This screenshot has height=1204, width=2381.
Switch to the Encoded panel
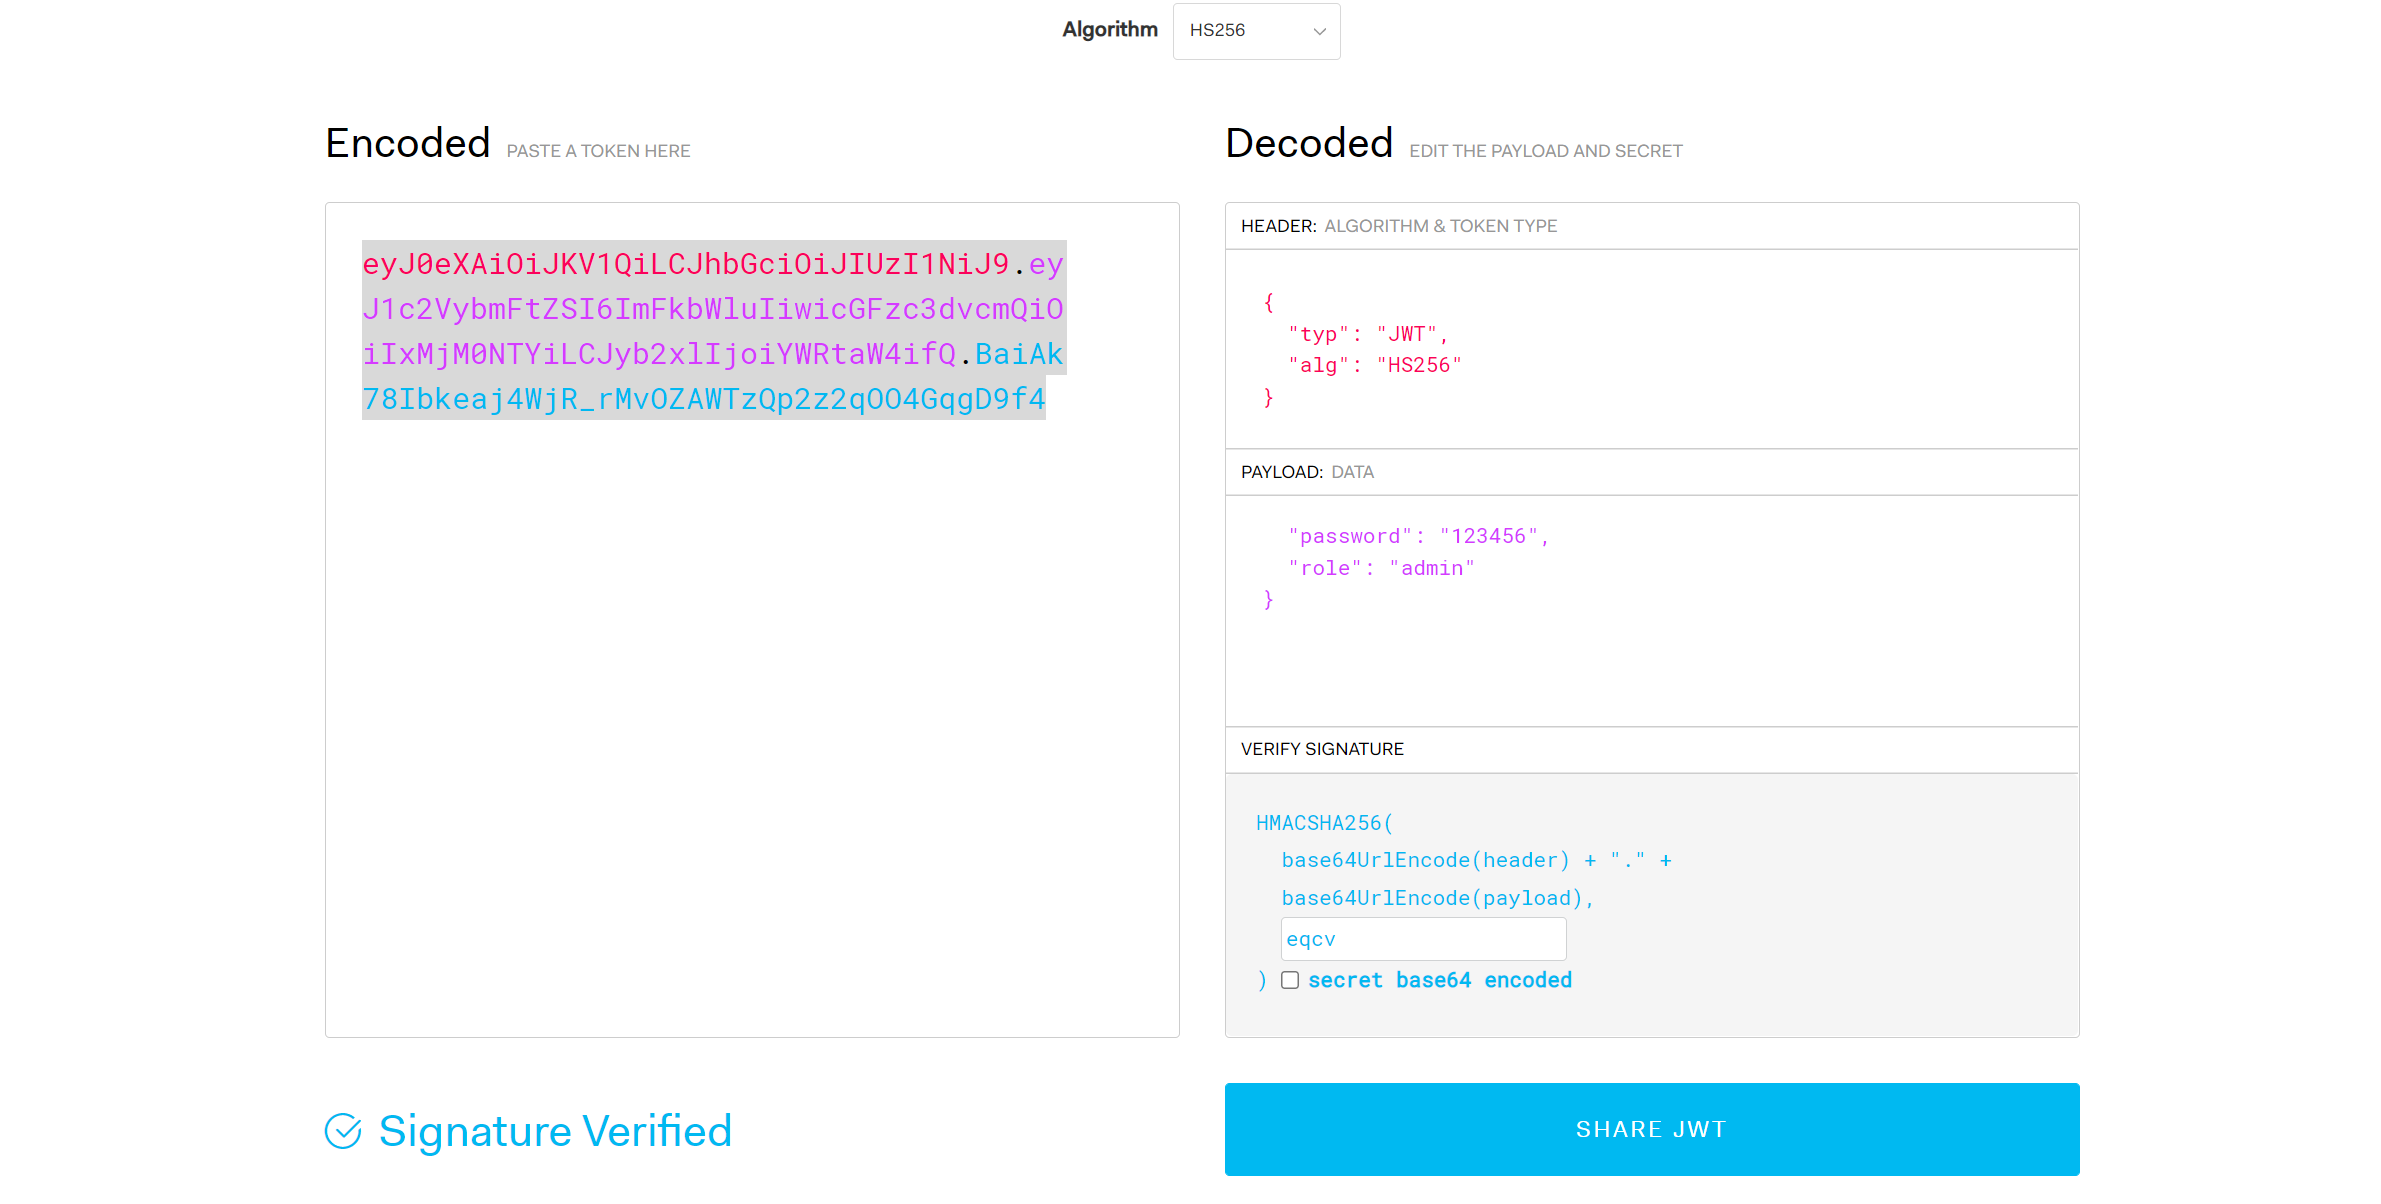(407, 143)
